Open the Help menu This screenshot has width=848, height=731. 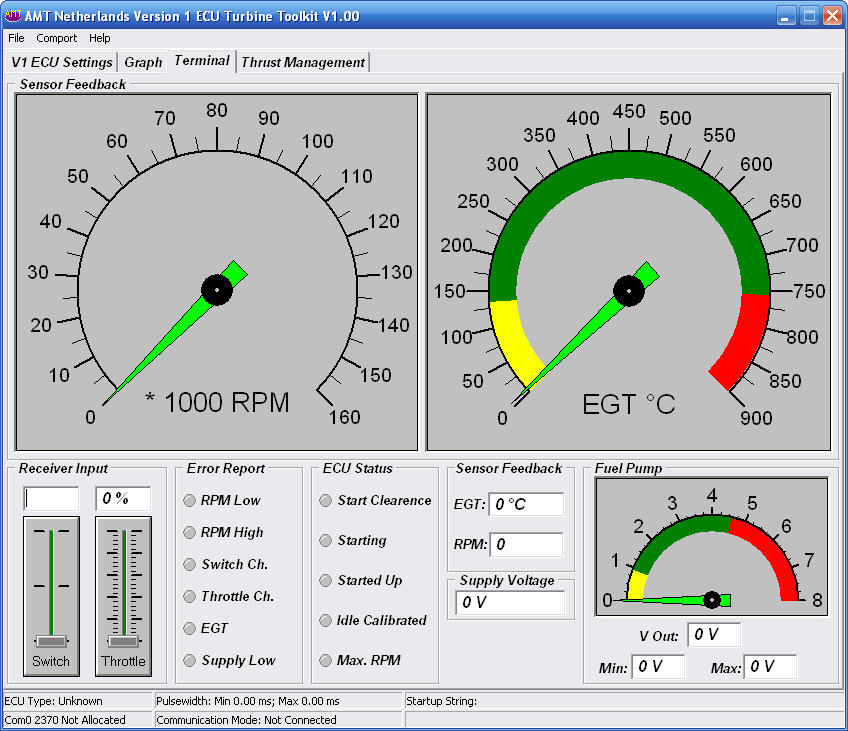tap(100, 38)
